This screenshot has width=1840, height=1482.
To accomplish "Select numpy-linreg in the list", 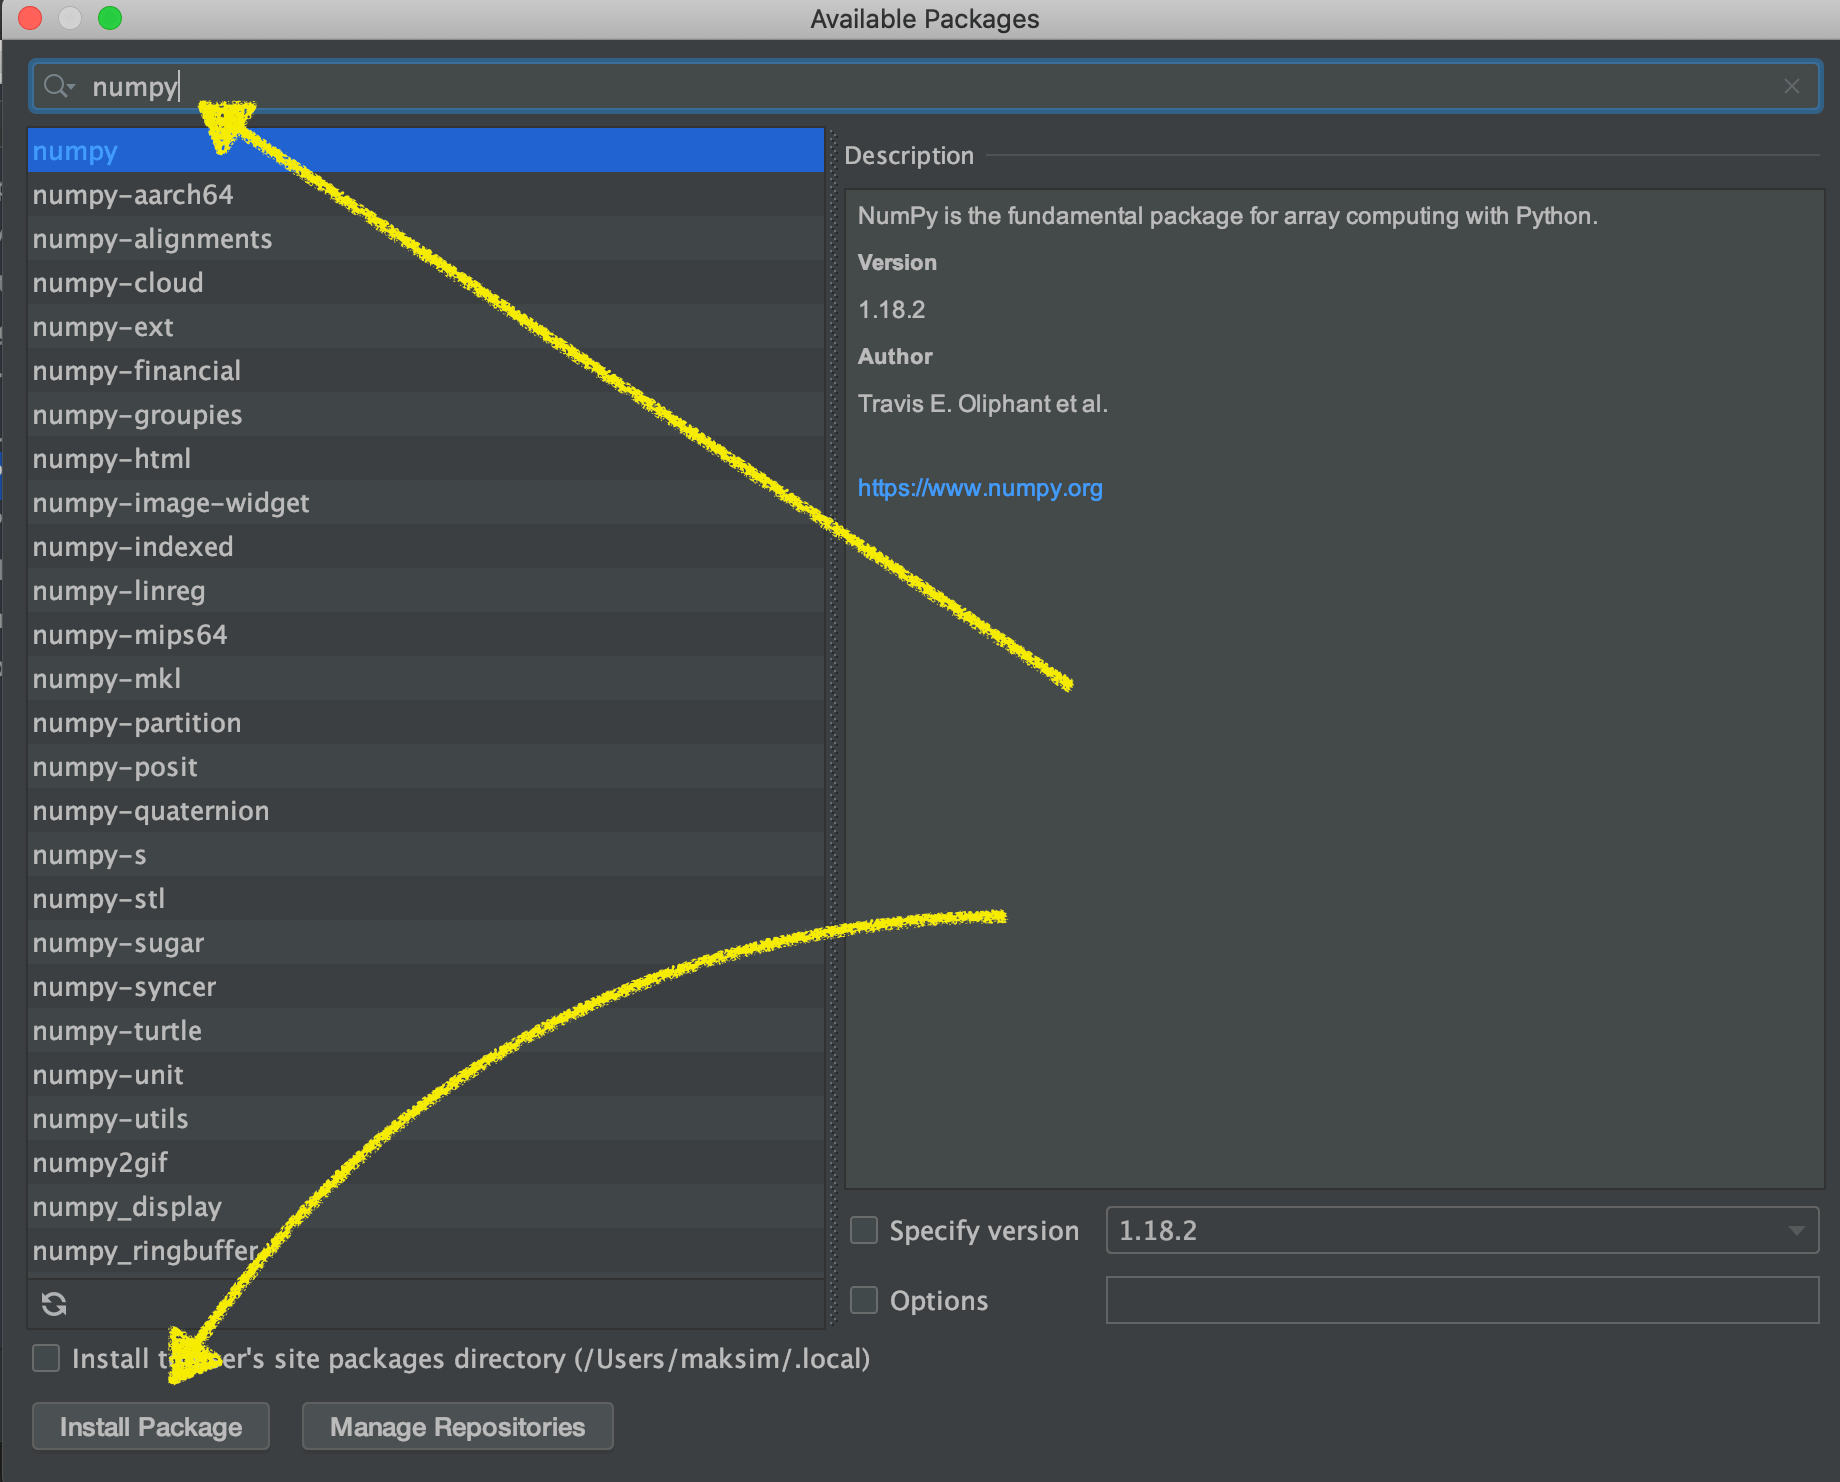I will point(426,590).
